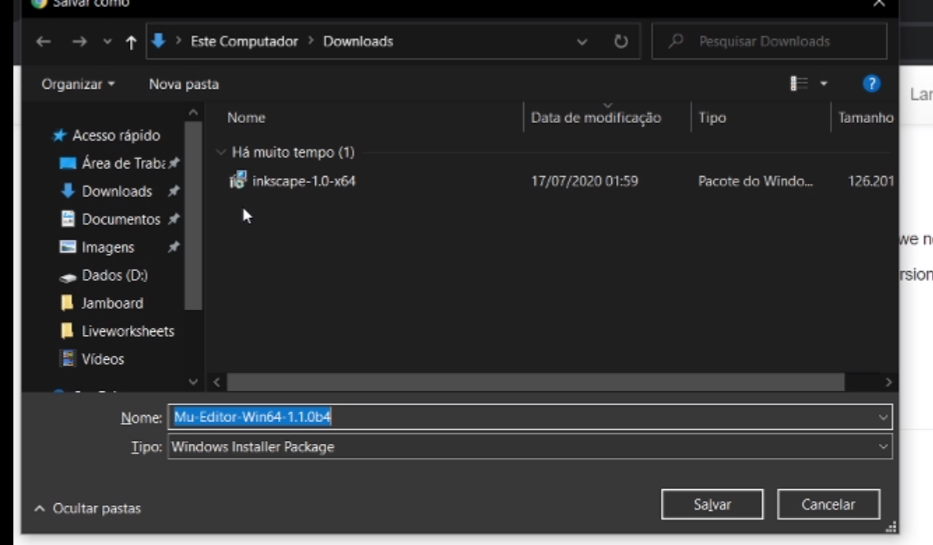Click the search magnifier icon
The height and width of the screenshot is (545, 933).
pyautogui.click(x=675, y=41)
